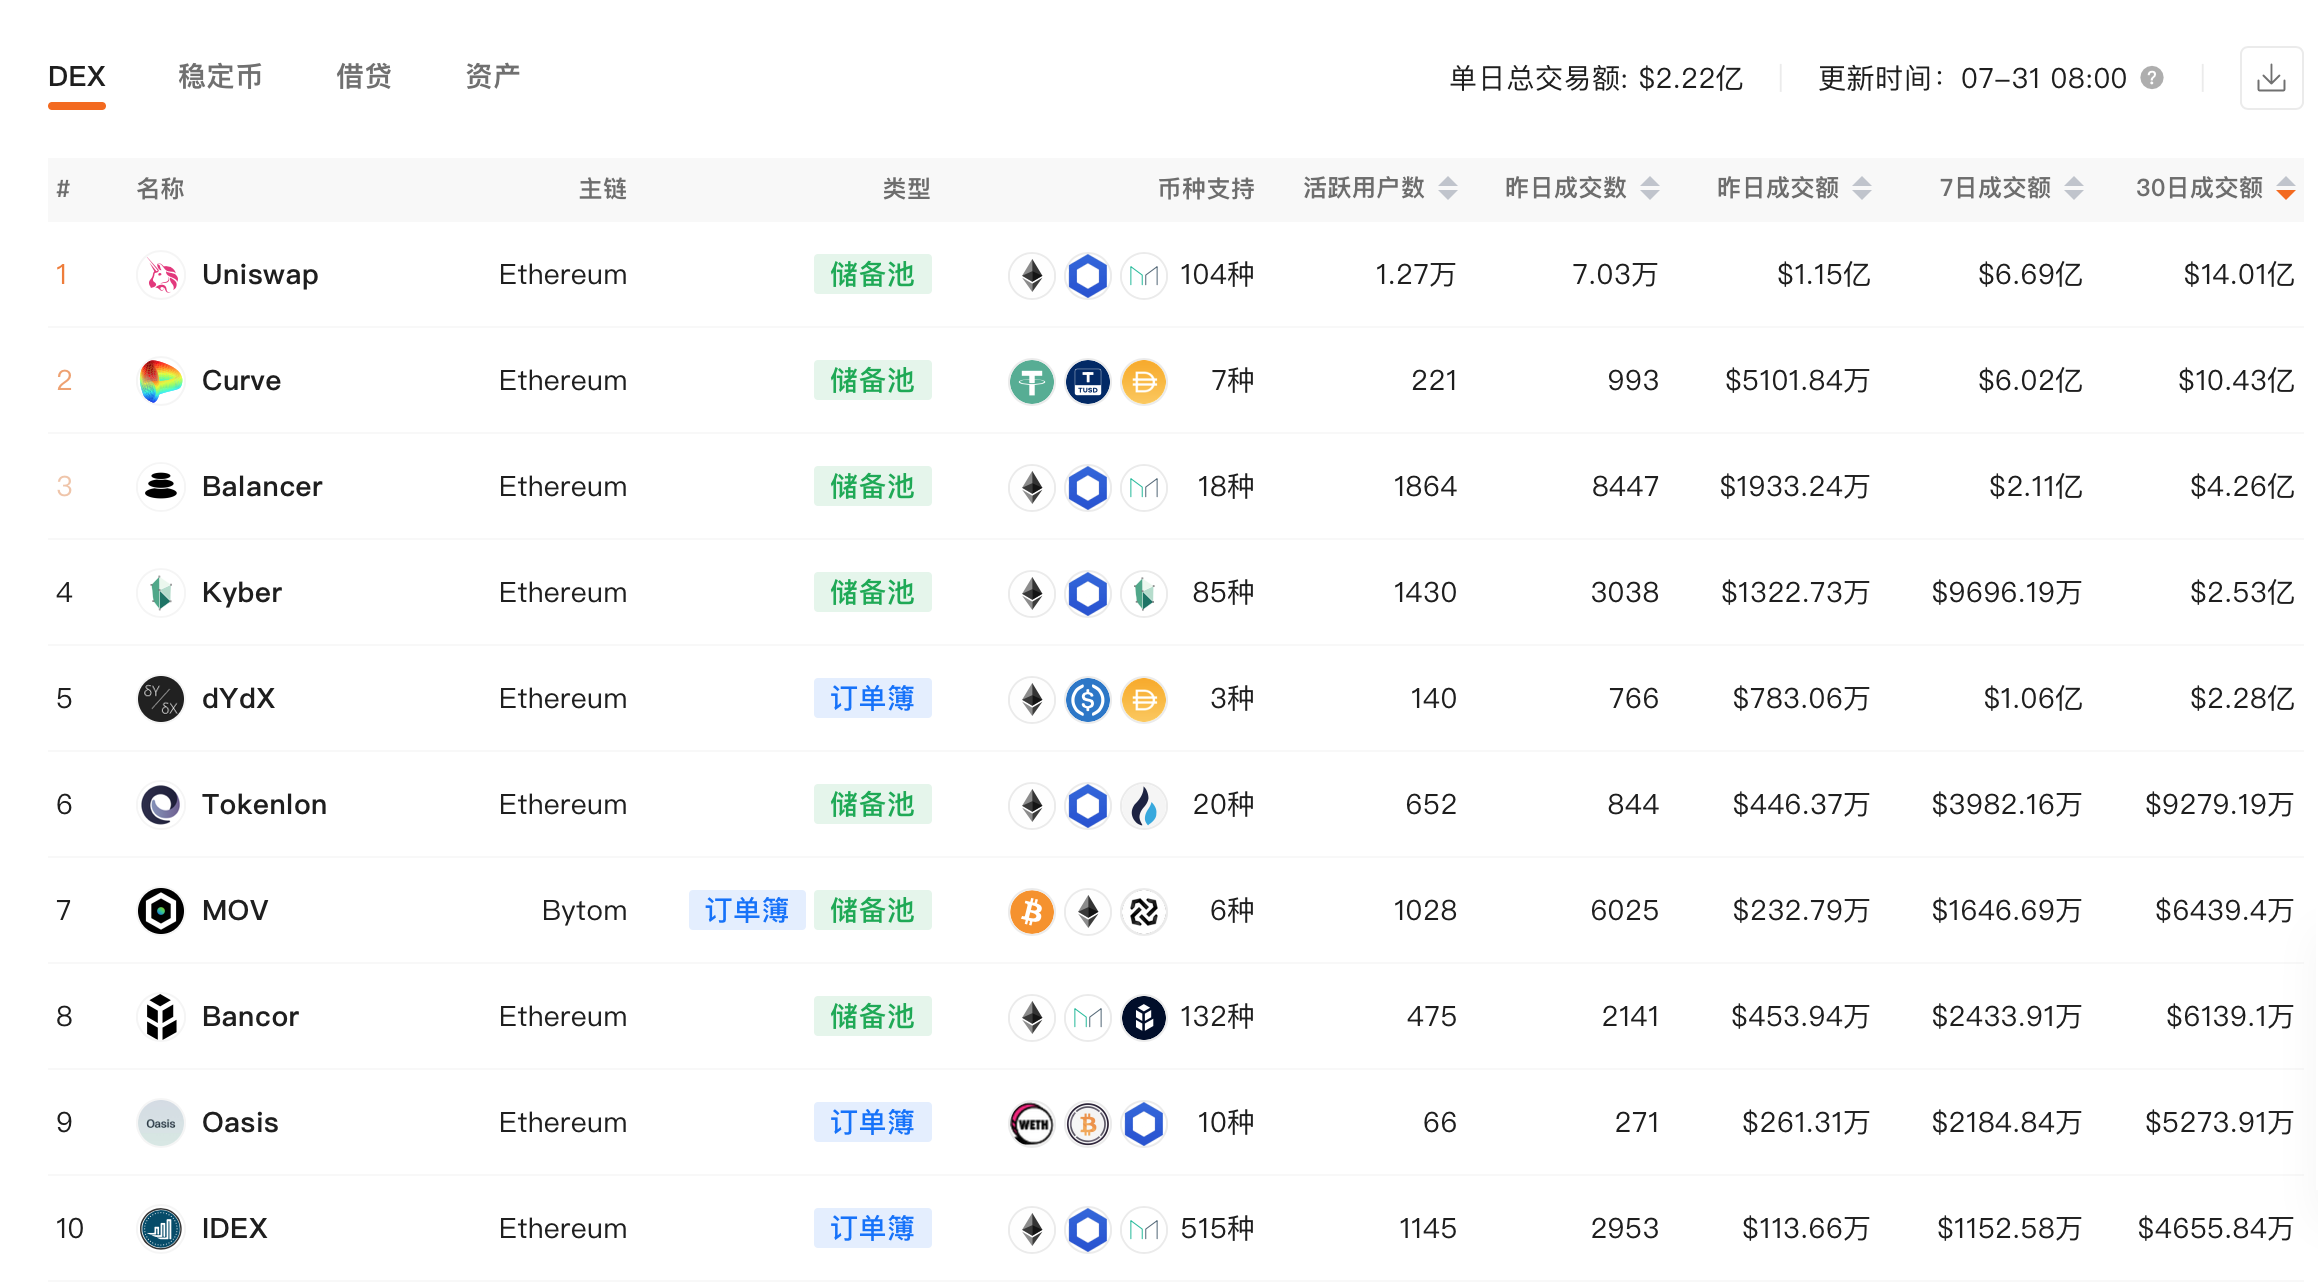Screen dimensions: 2318x1284
Task: Click the 单日总交易额 $2.22亿 text
Action: (x=1596, y=78)
